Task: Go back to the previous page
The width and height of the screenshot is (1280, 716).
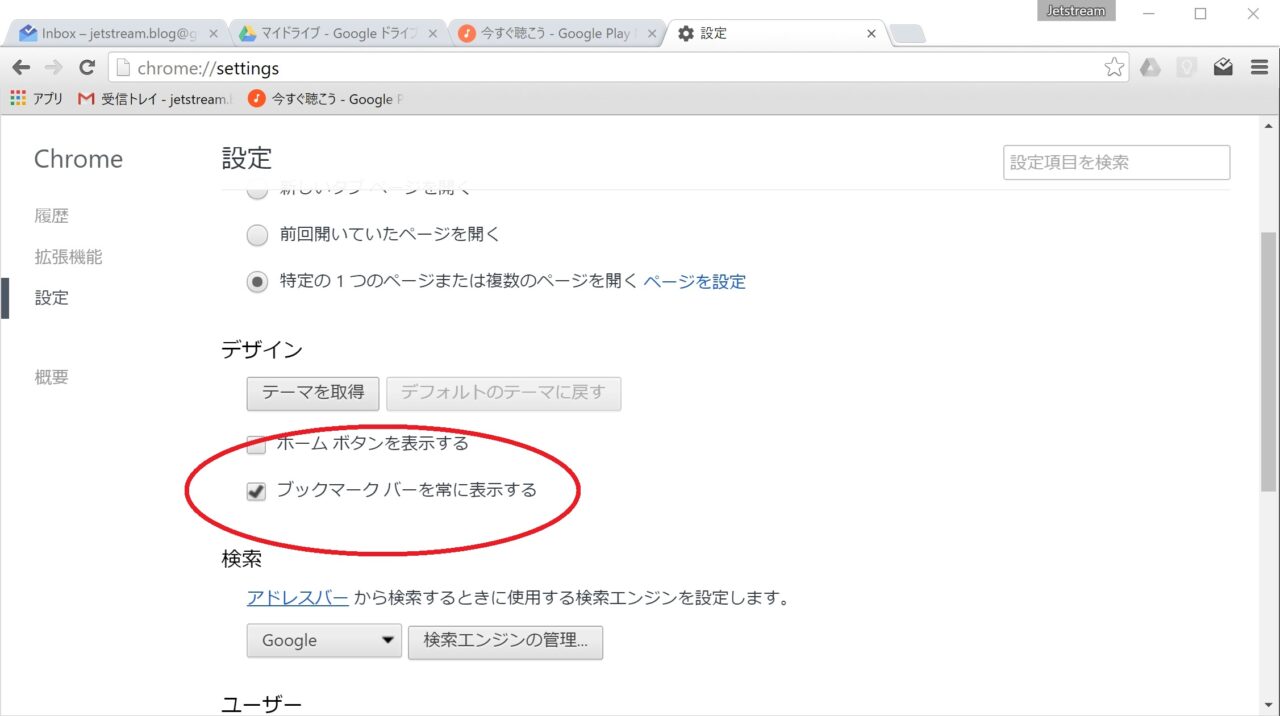Action: (21, 68)
